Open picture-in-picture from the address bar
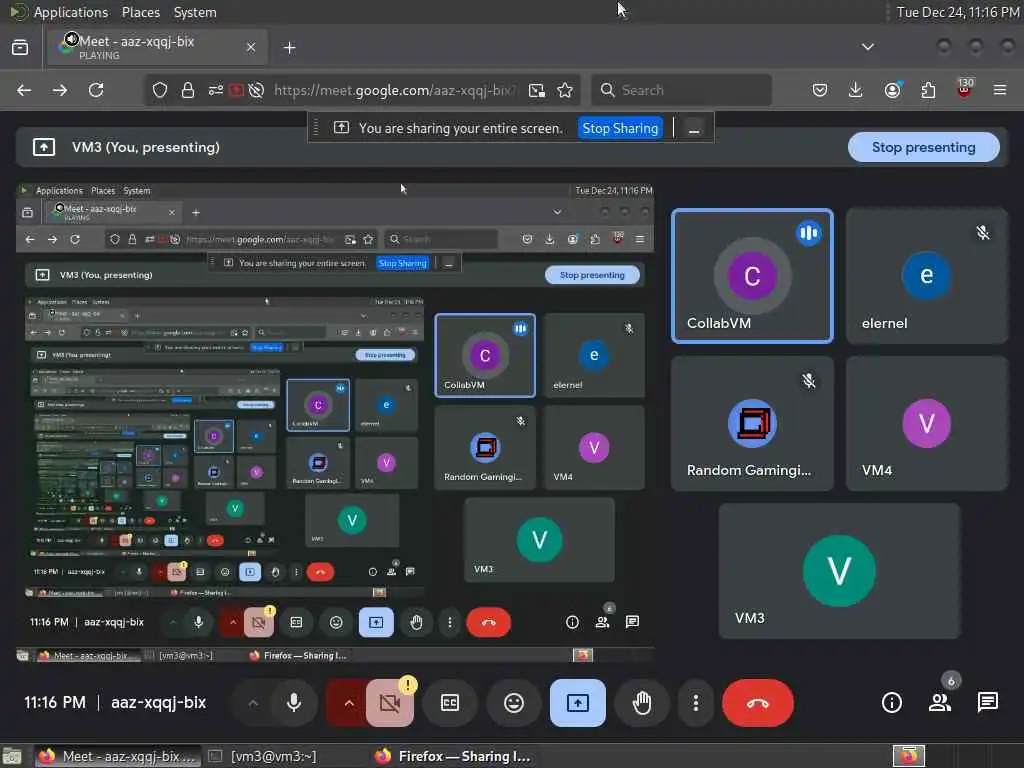Viewport: 1024px width, 768px height. click(537, 90)
